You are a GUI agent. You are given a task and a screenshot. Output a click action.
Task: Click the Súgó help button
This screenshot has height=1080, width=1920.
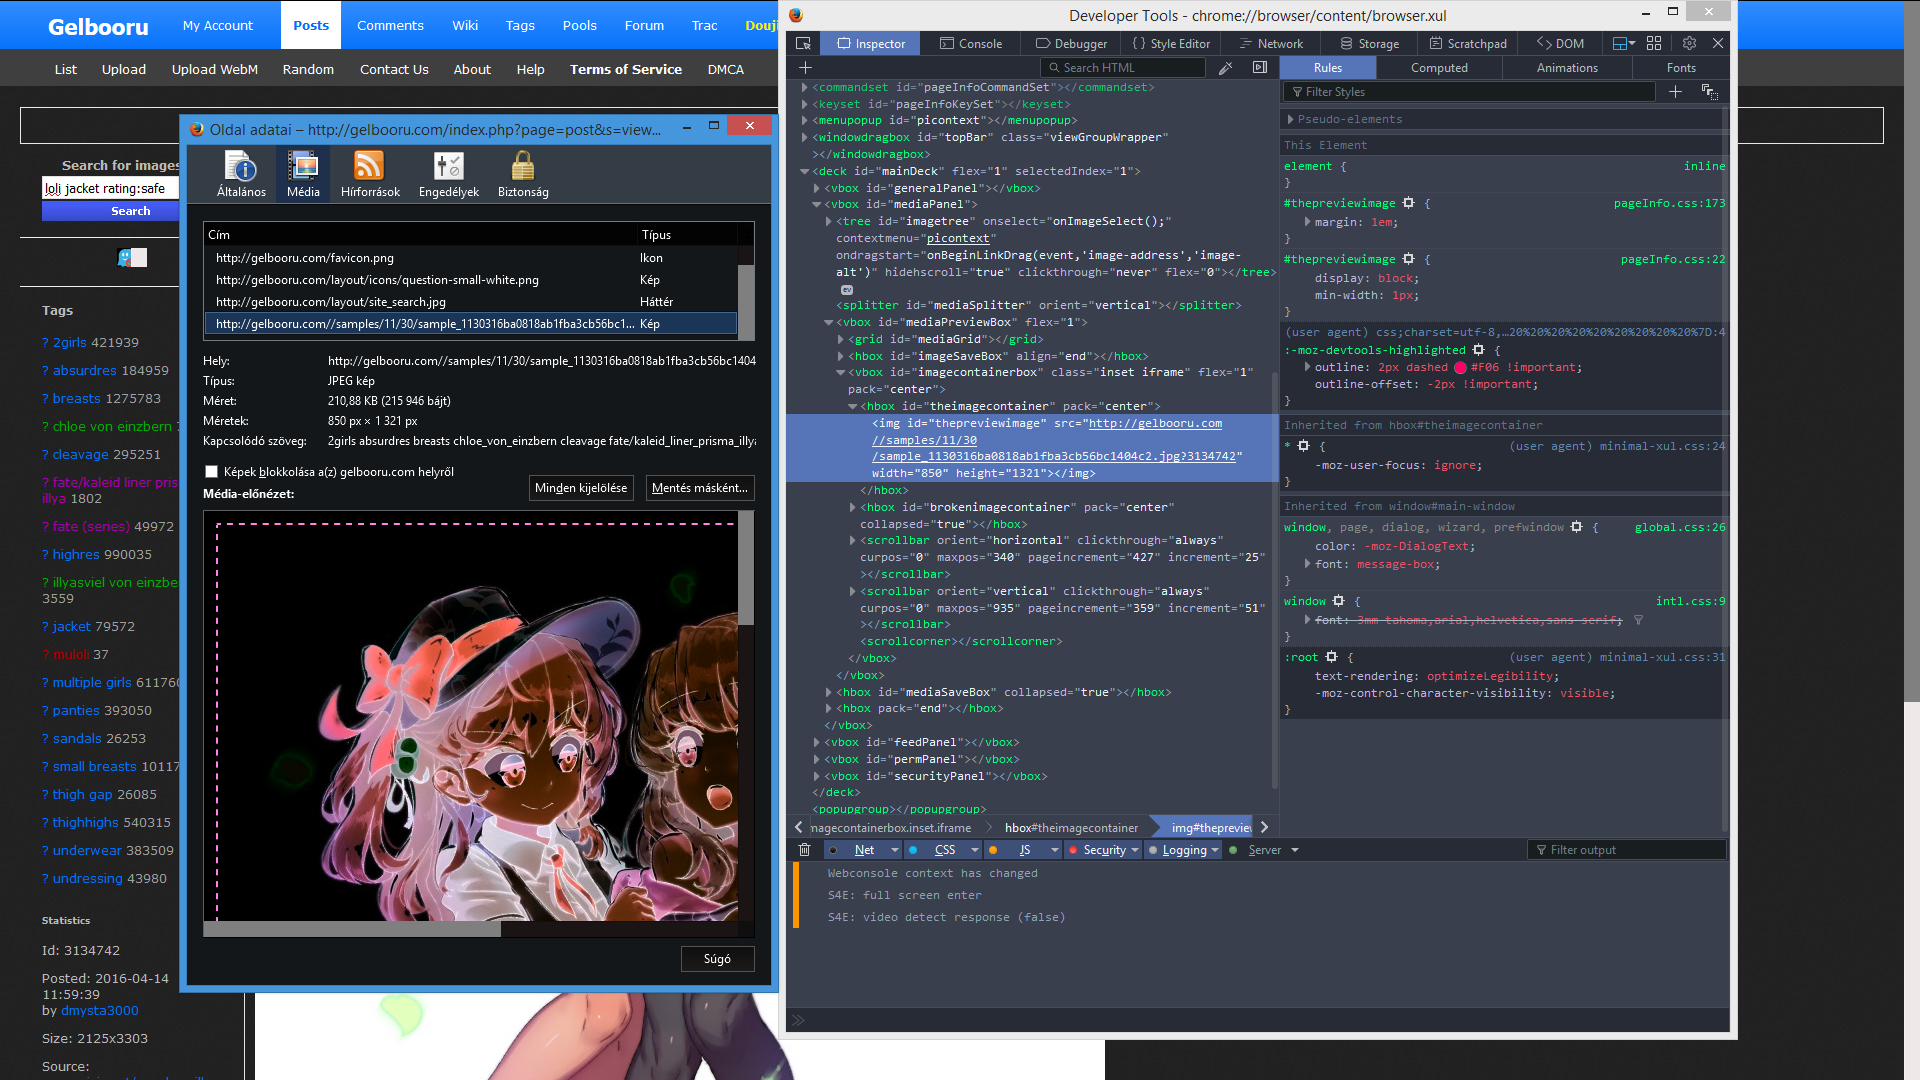point(717,959)
